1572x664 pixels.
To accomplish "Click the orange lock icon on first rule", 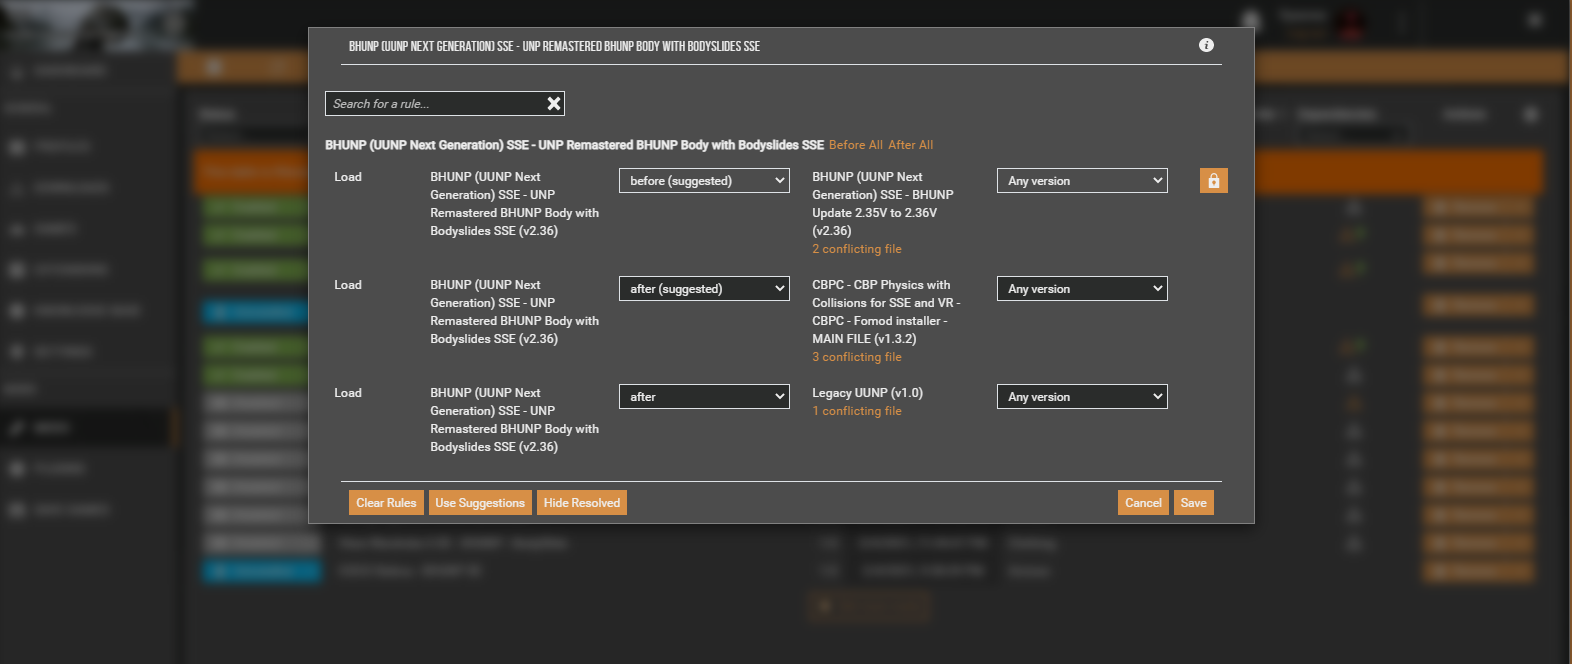I will [1213, 180].
